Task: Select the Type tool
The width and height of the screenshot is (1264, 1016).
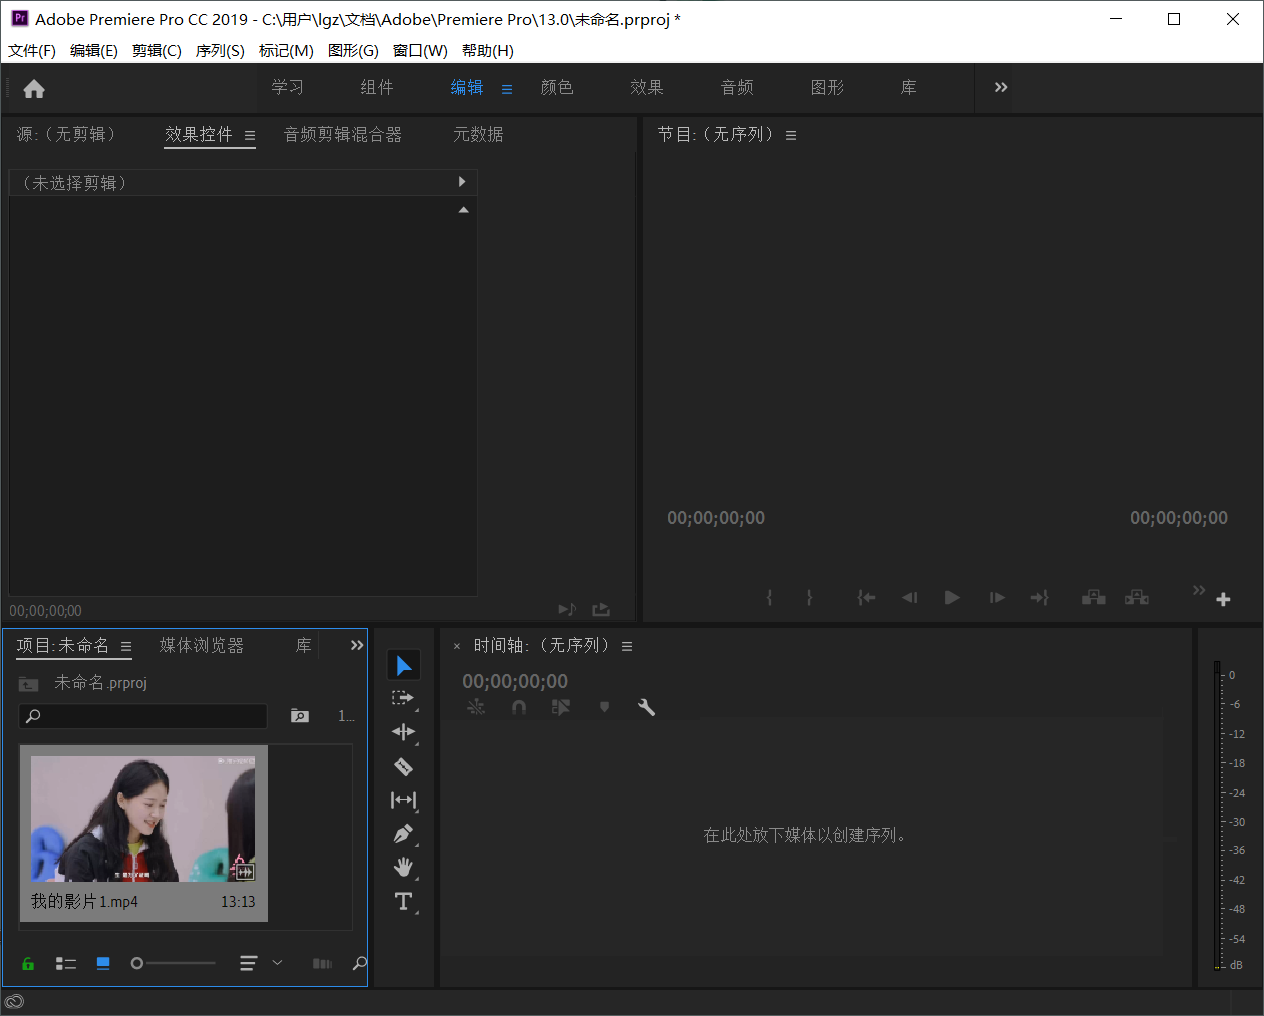Action: [404, 901]
